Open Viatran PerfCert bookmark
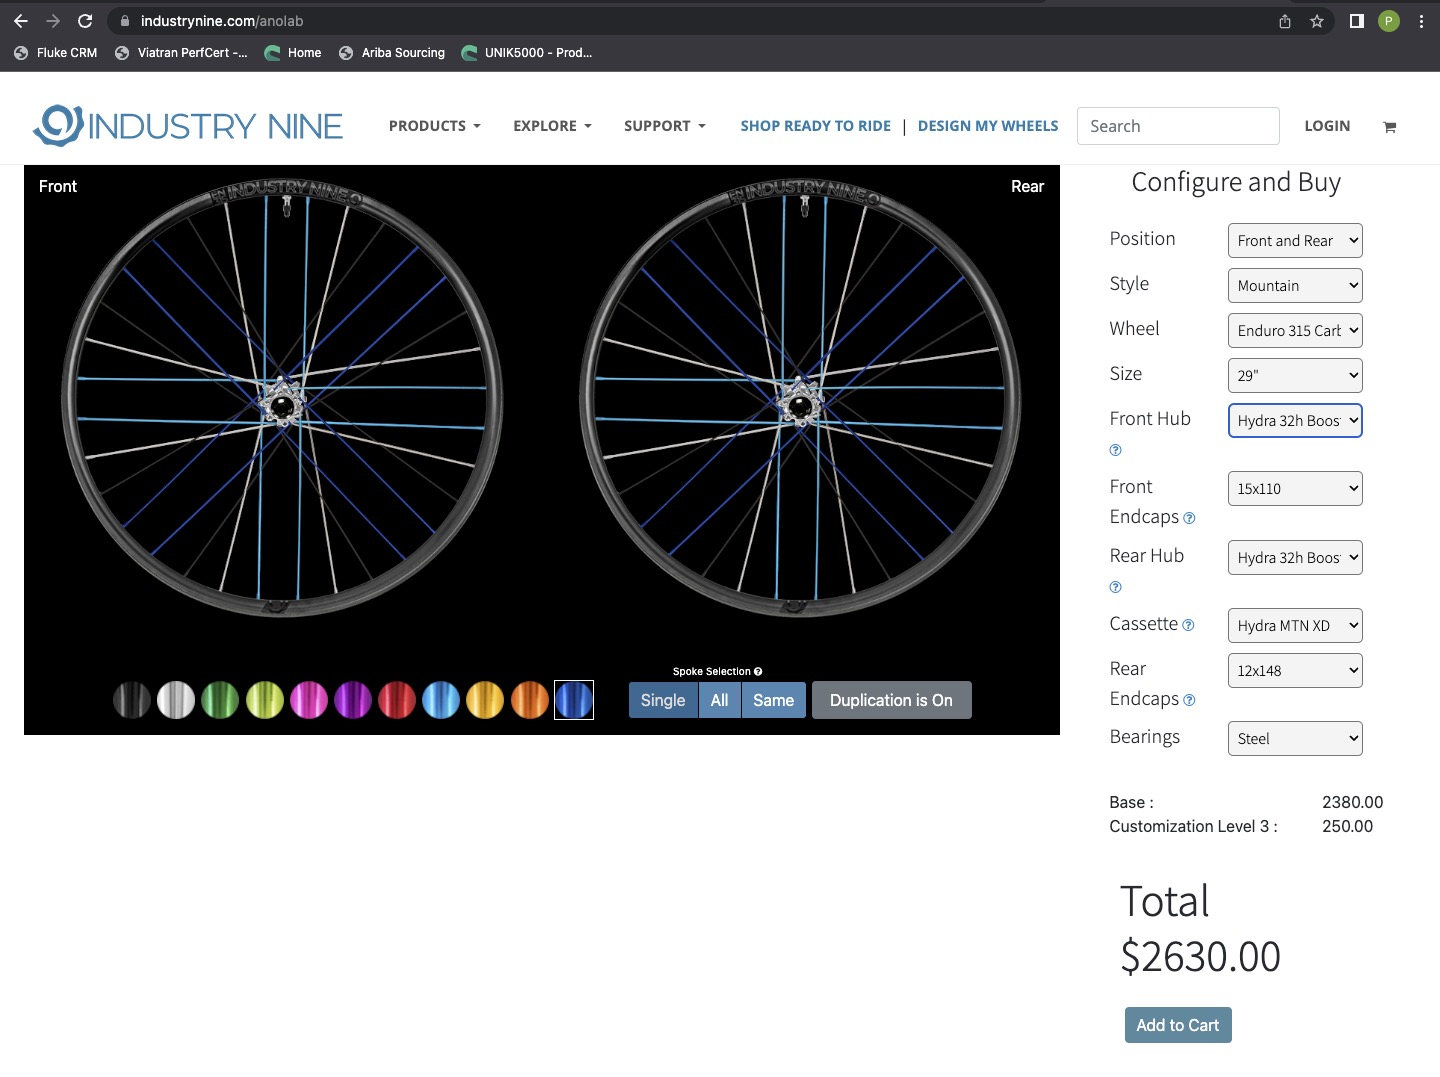Image resolution: width=1440 pixels, height=1077 pixels. [x=181, y=53]
